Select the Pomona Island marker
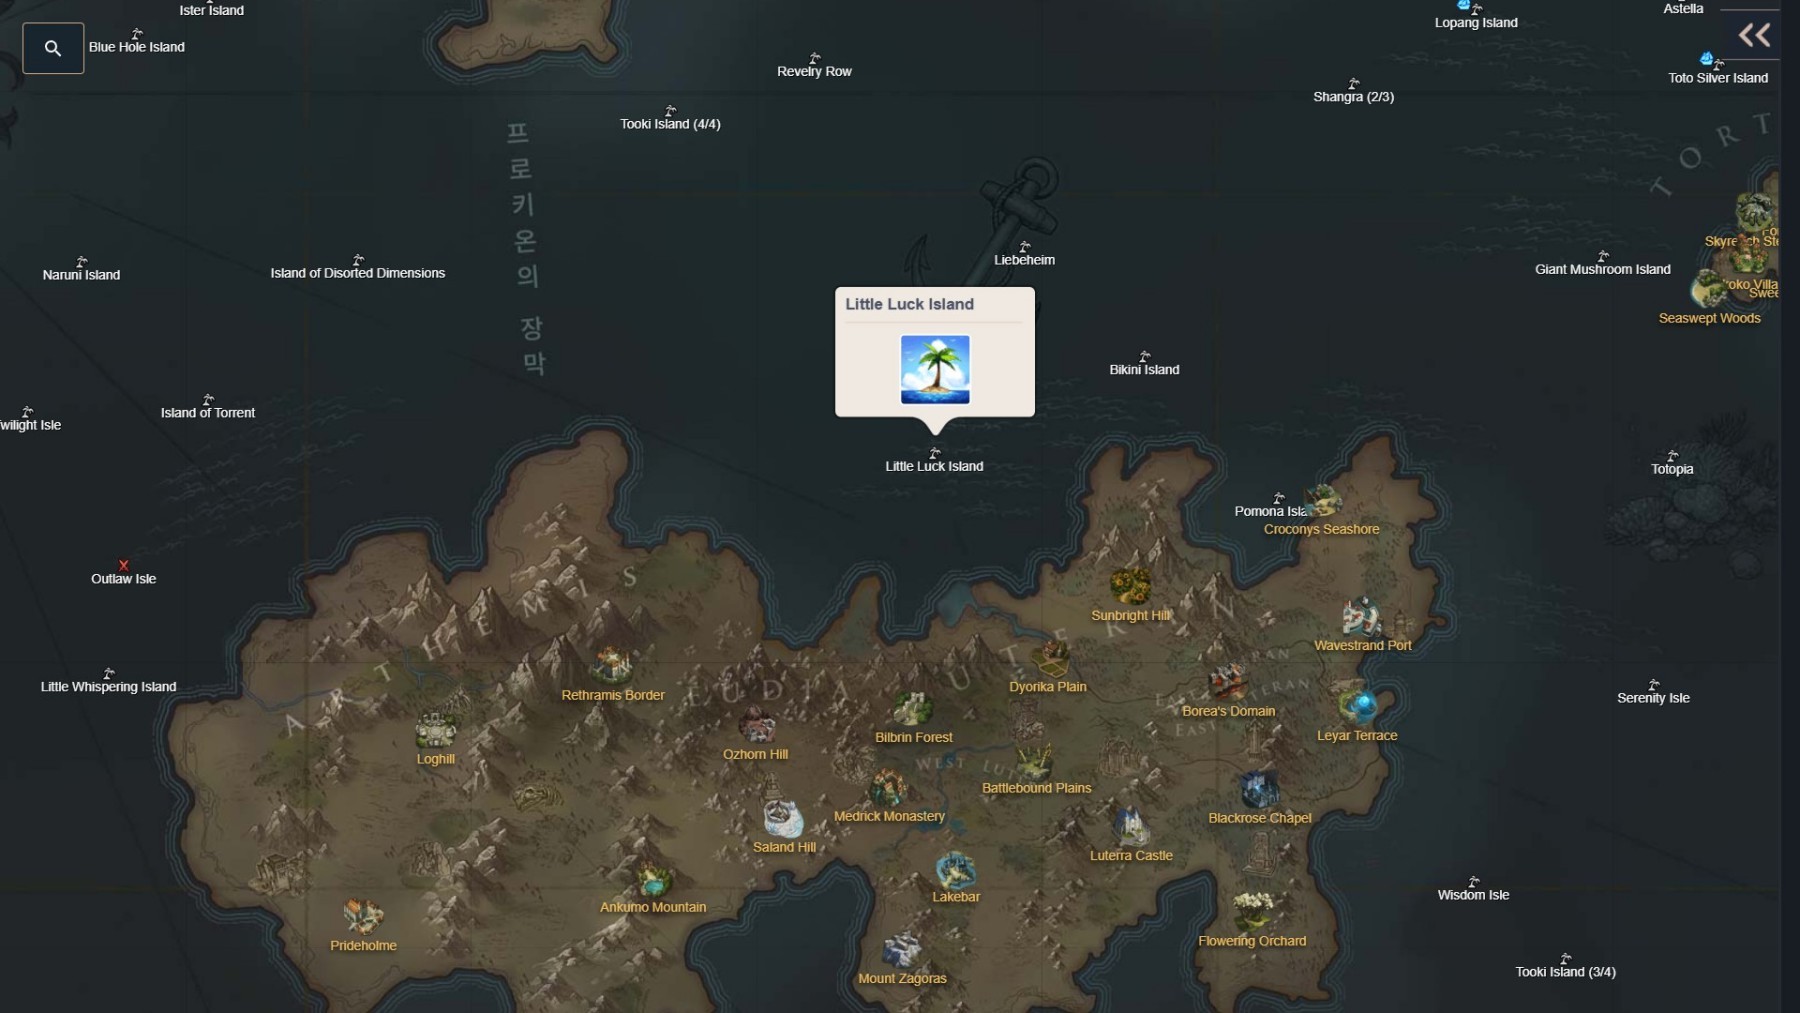 1278,497
